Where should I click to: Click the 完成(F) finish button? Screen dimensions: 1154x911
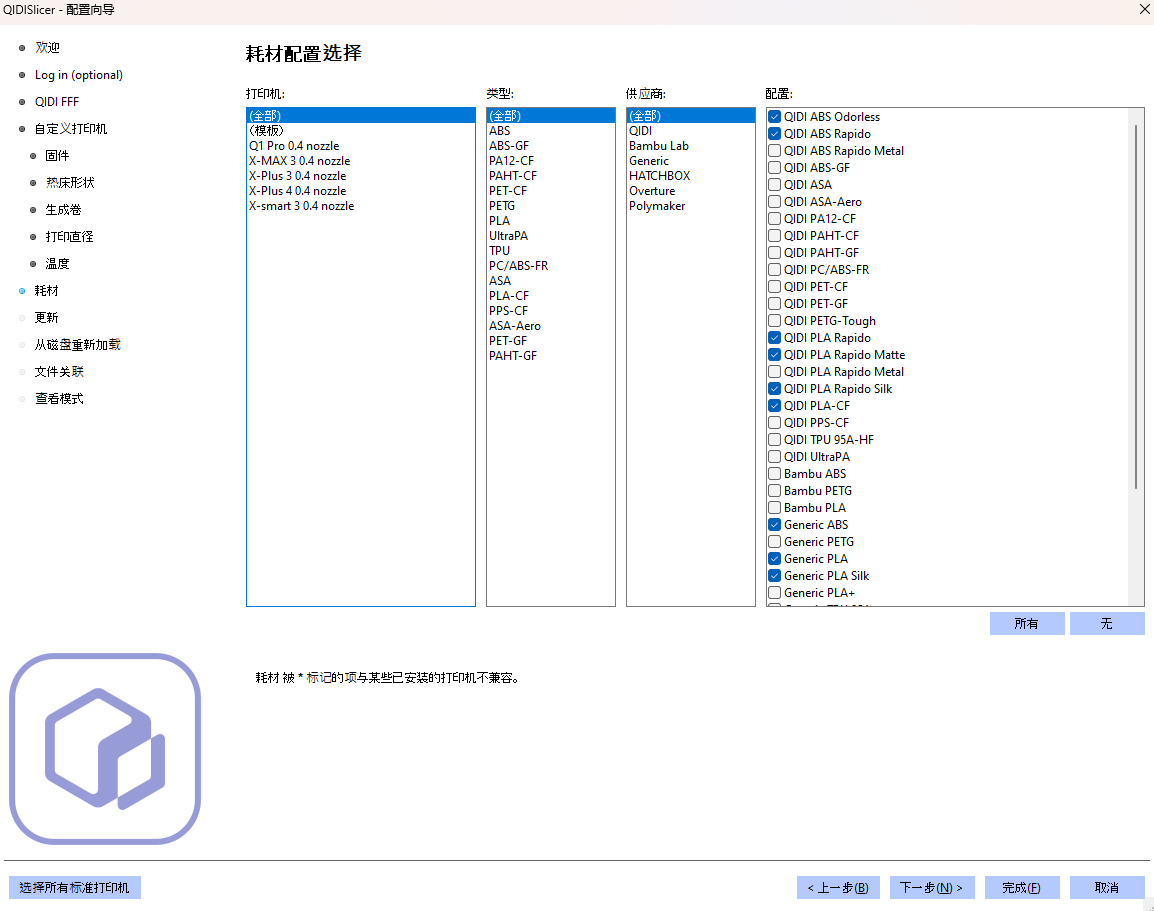coord(1022,887)
